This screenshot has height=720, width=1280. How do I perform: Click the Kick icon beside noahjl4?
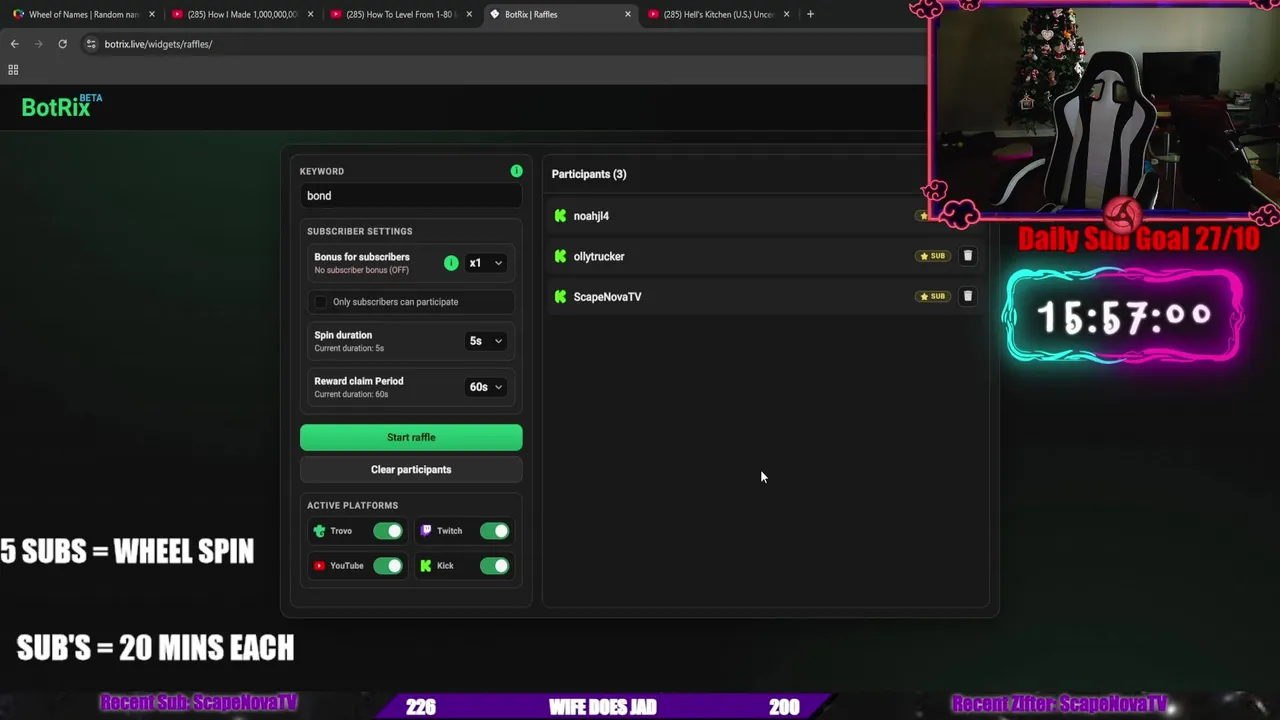pos(560,216)
